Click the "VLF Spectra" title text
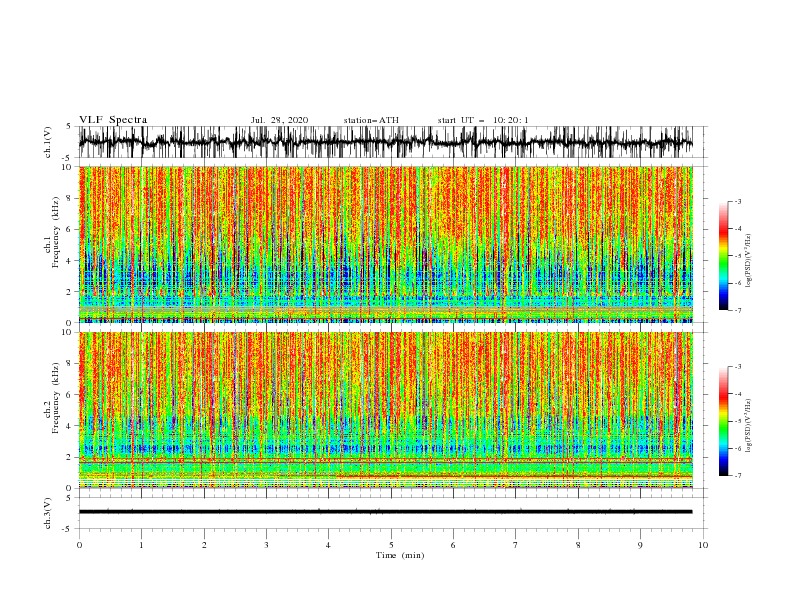Viewport: 792px width, 612px height. pyautogui.click(x=113, y=120)
